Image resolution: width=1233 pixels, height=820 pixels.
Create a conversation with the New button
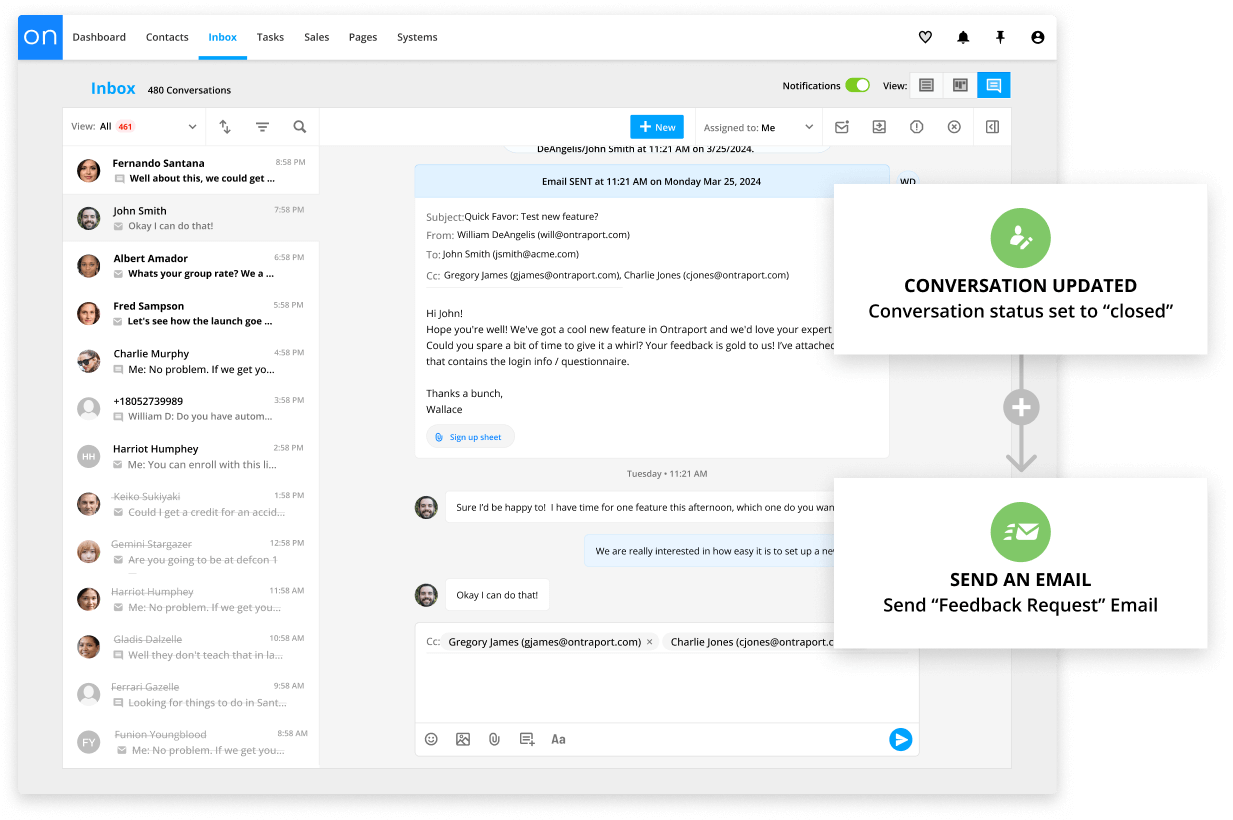point(657,126)
